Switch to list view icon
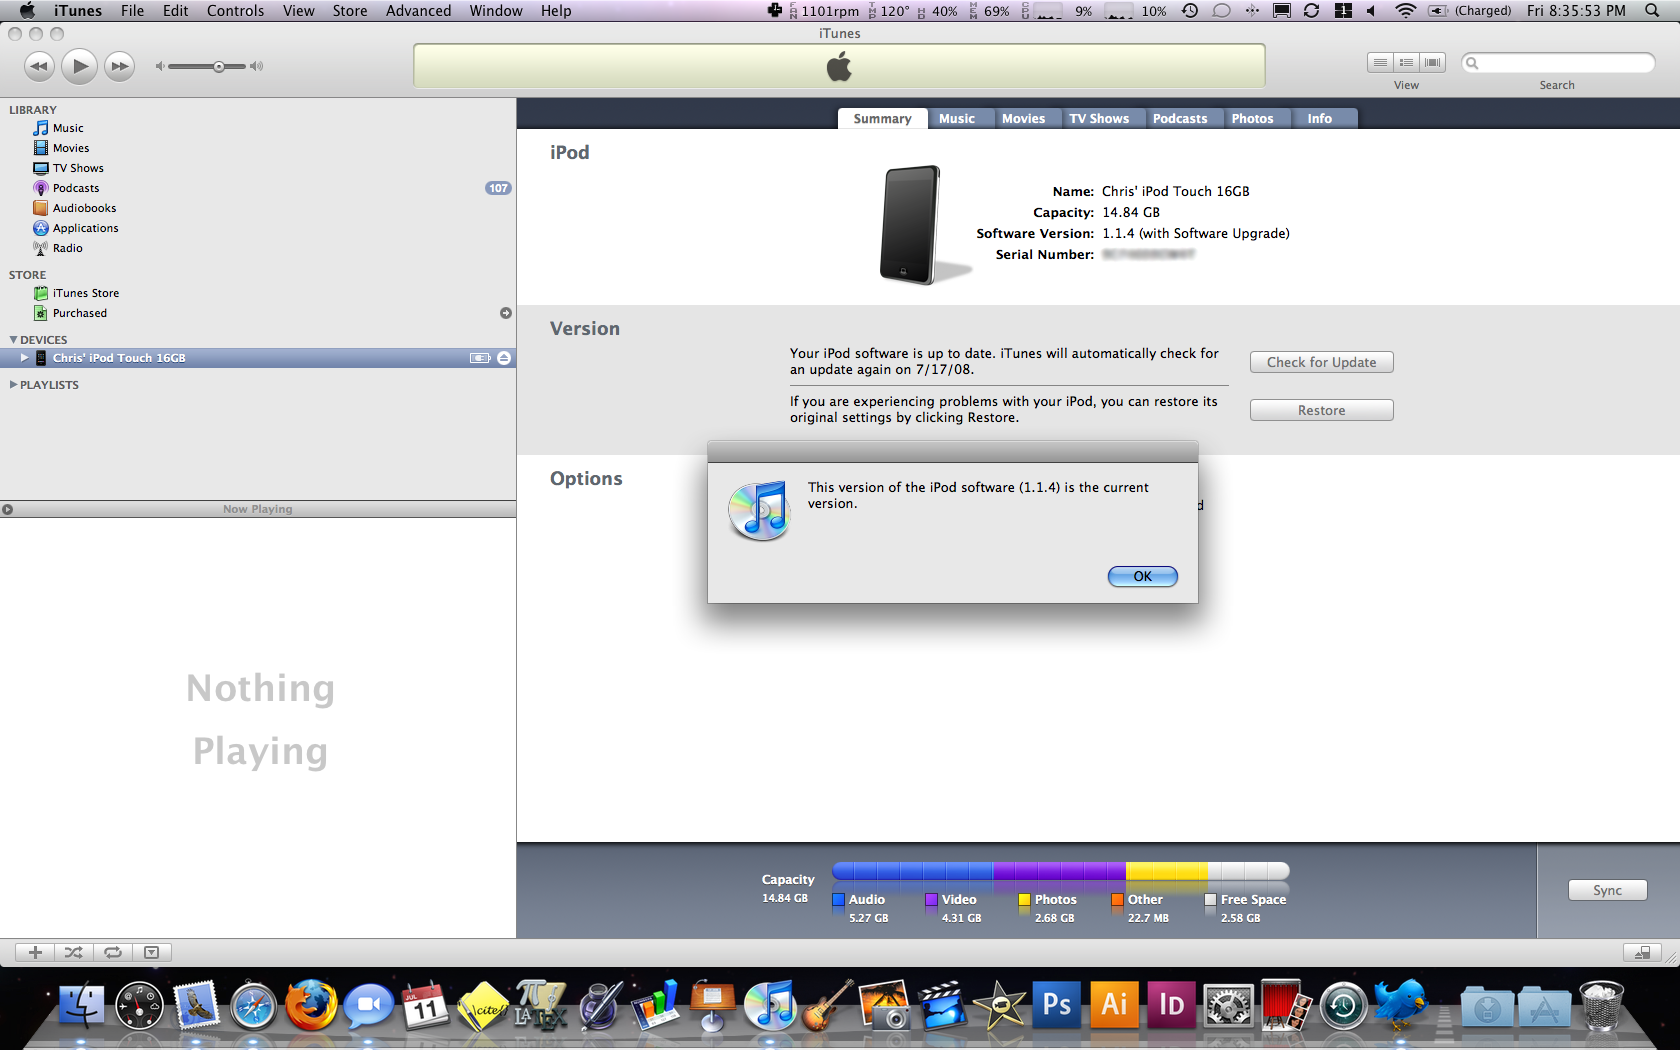 pyautogui.click(x=1380, y=62)
